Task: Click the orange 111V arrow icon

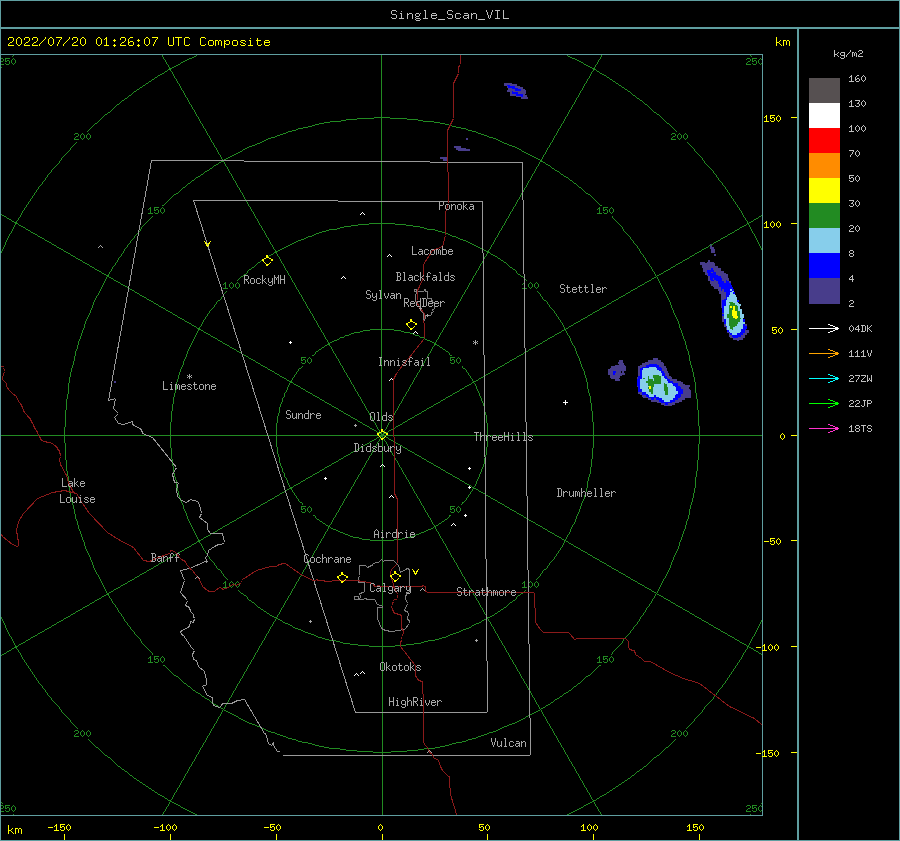Action: (x=824, y=354)
